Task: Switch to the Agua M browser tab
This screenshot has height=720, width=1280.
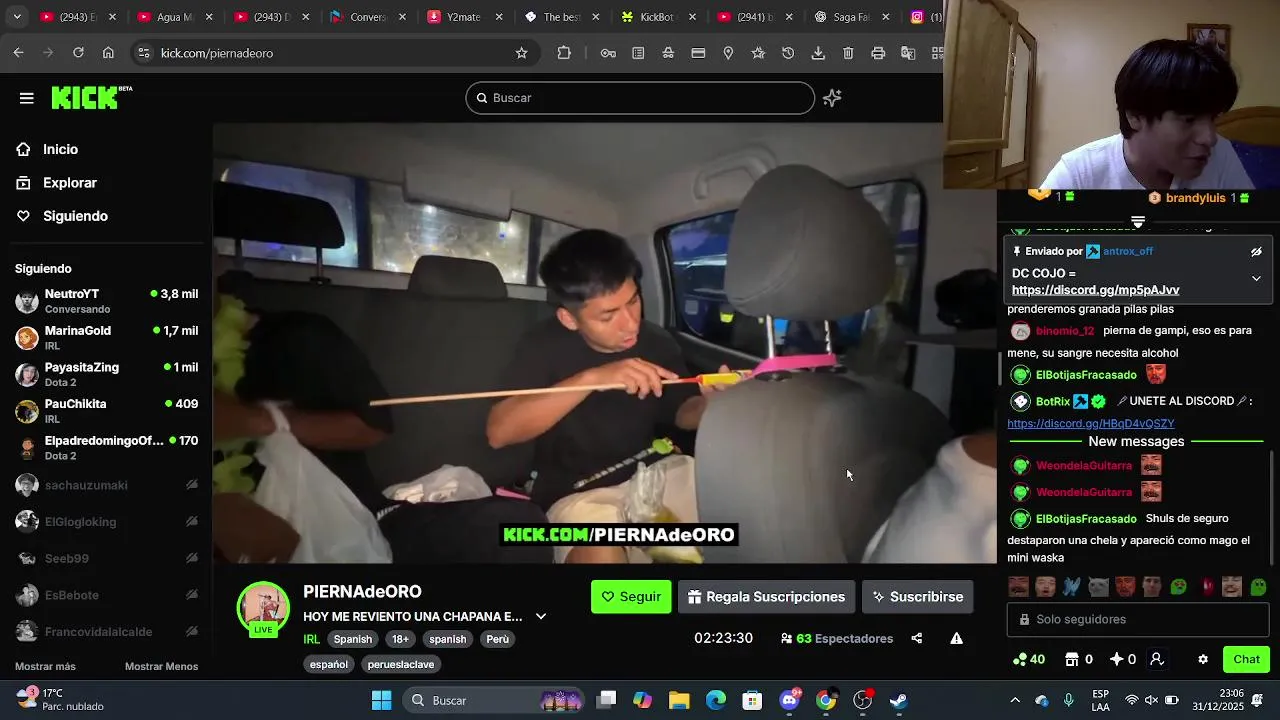Action: tap(173, 17)
